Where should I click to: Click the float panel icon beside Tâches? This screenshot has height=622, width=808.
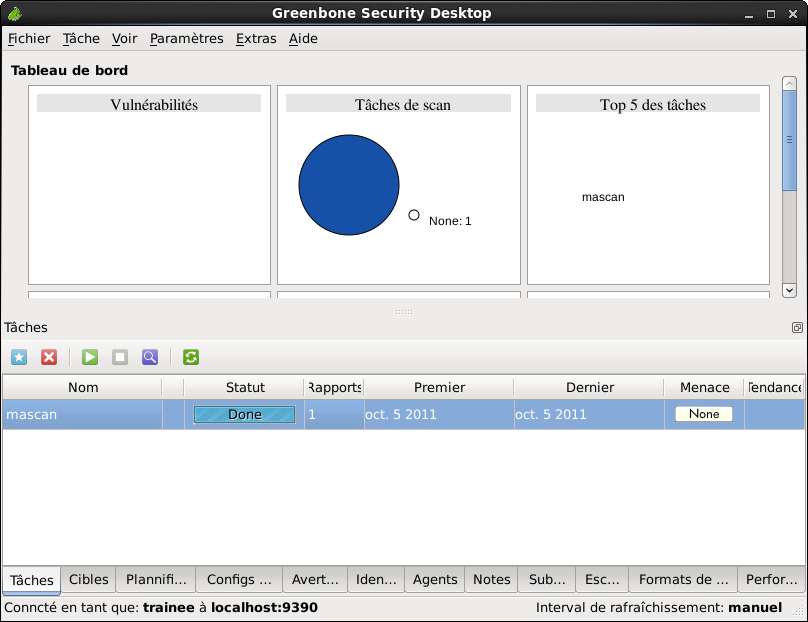[x=797, y=327]
